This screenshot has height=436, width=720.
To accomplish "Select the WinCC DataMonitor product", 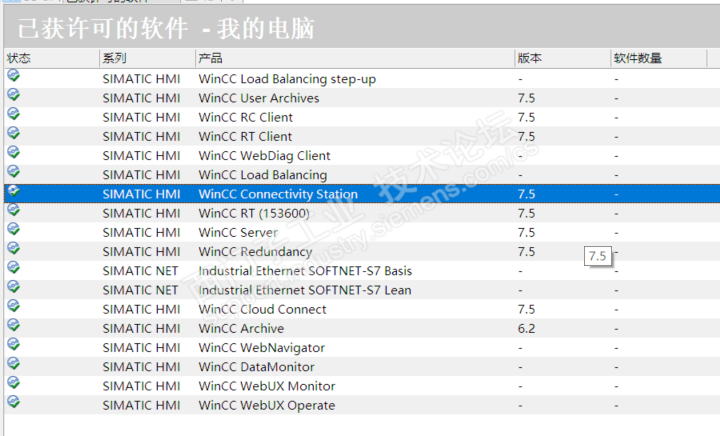I will click(x=256, y=367).
